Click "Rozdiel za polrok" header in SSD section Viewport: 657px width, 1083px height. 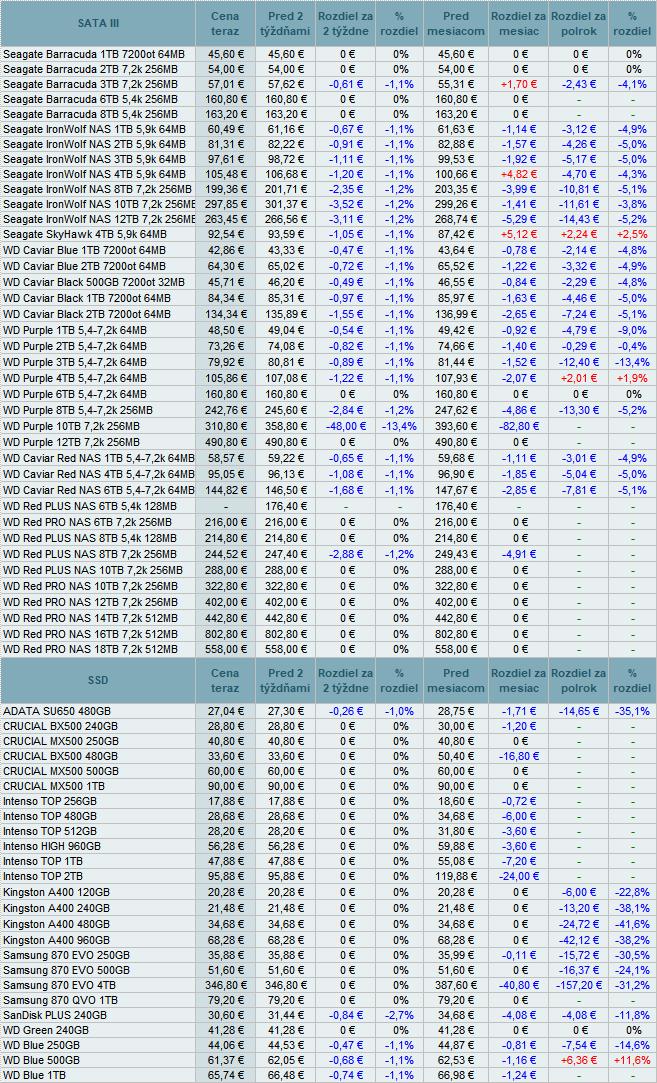pyautogui.click(x=578, y=680)
